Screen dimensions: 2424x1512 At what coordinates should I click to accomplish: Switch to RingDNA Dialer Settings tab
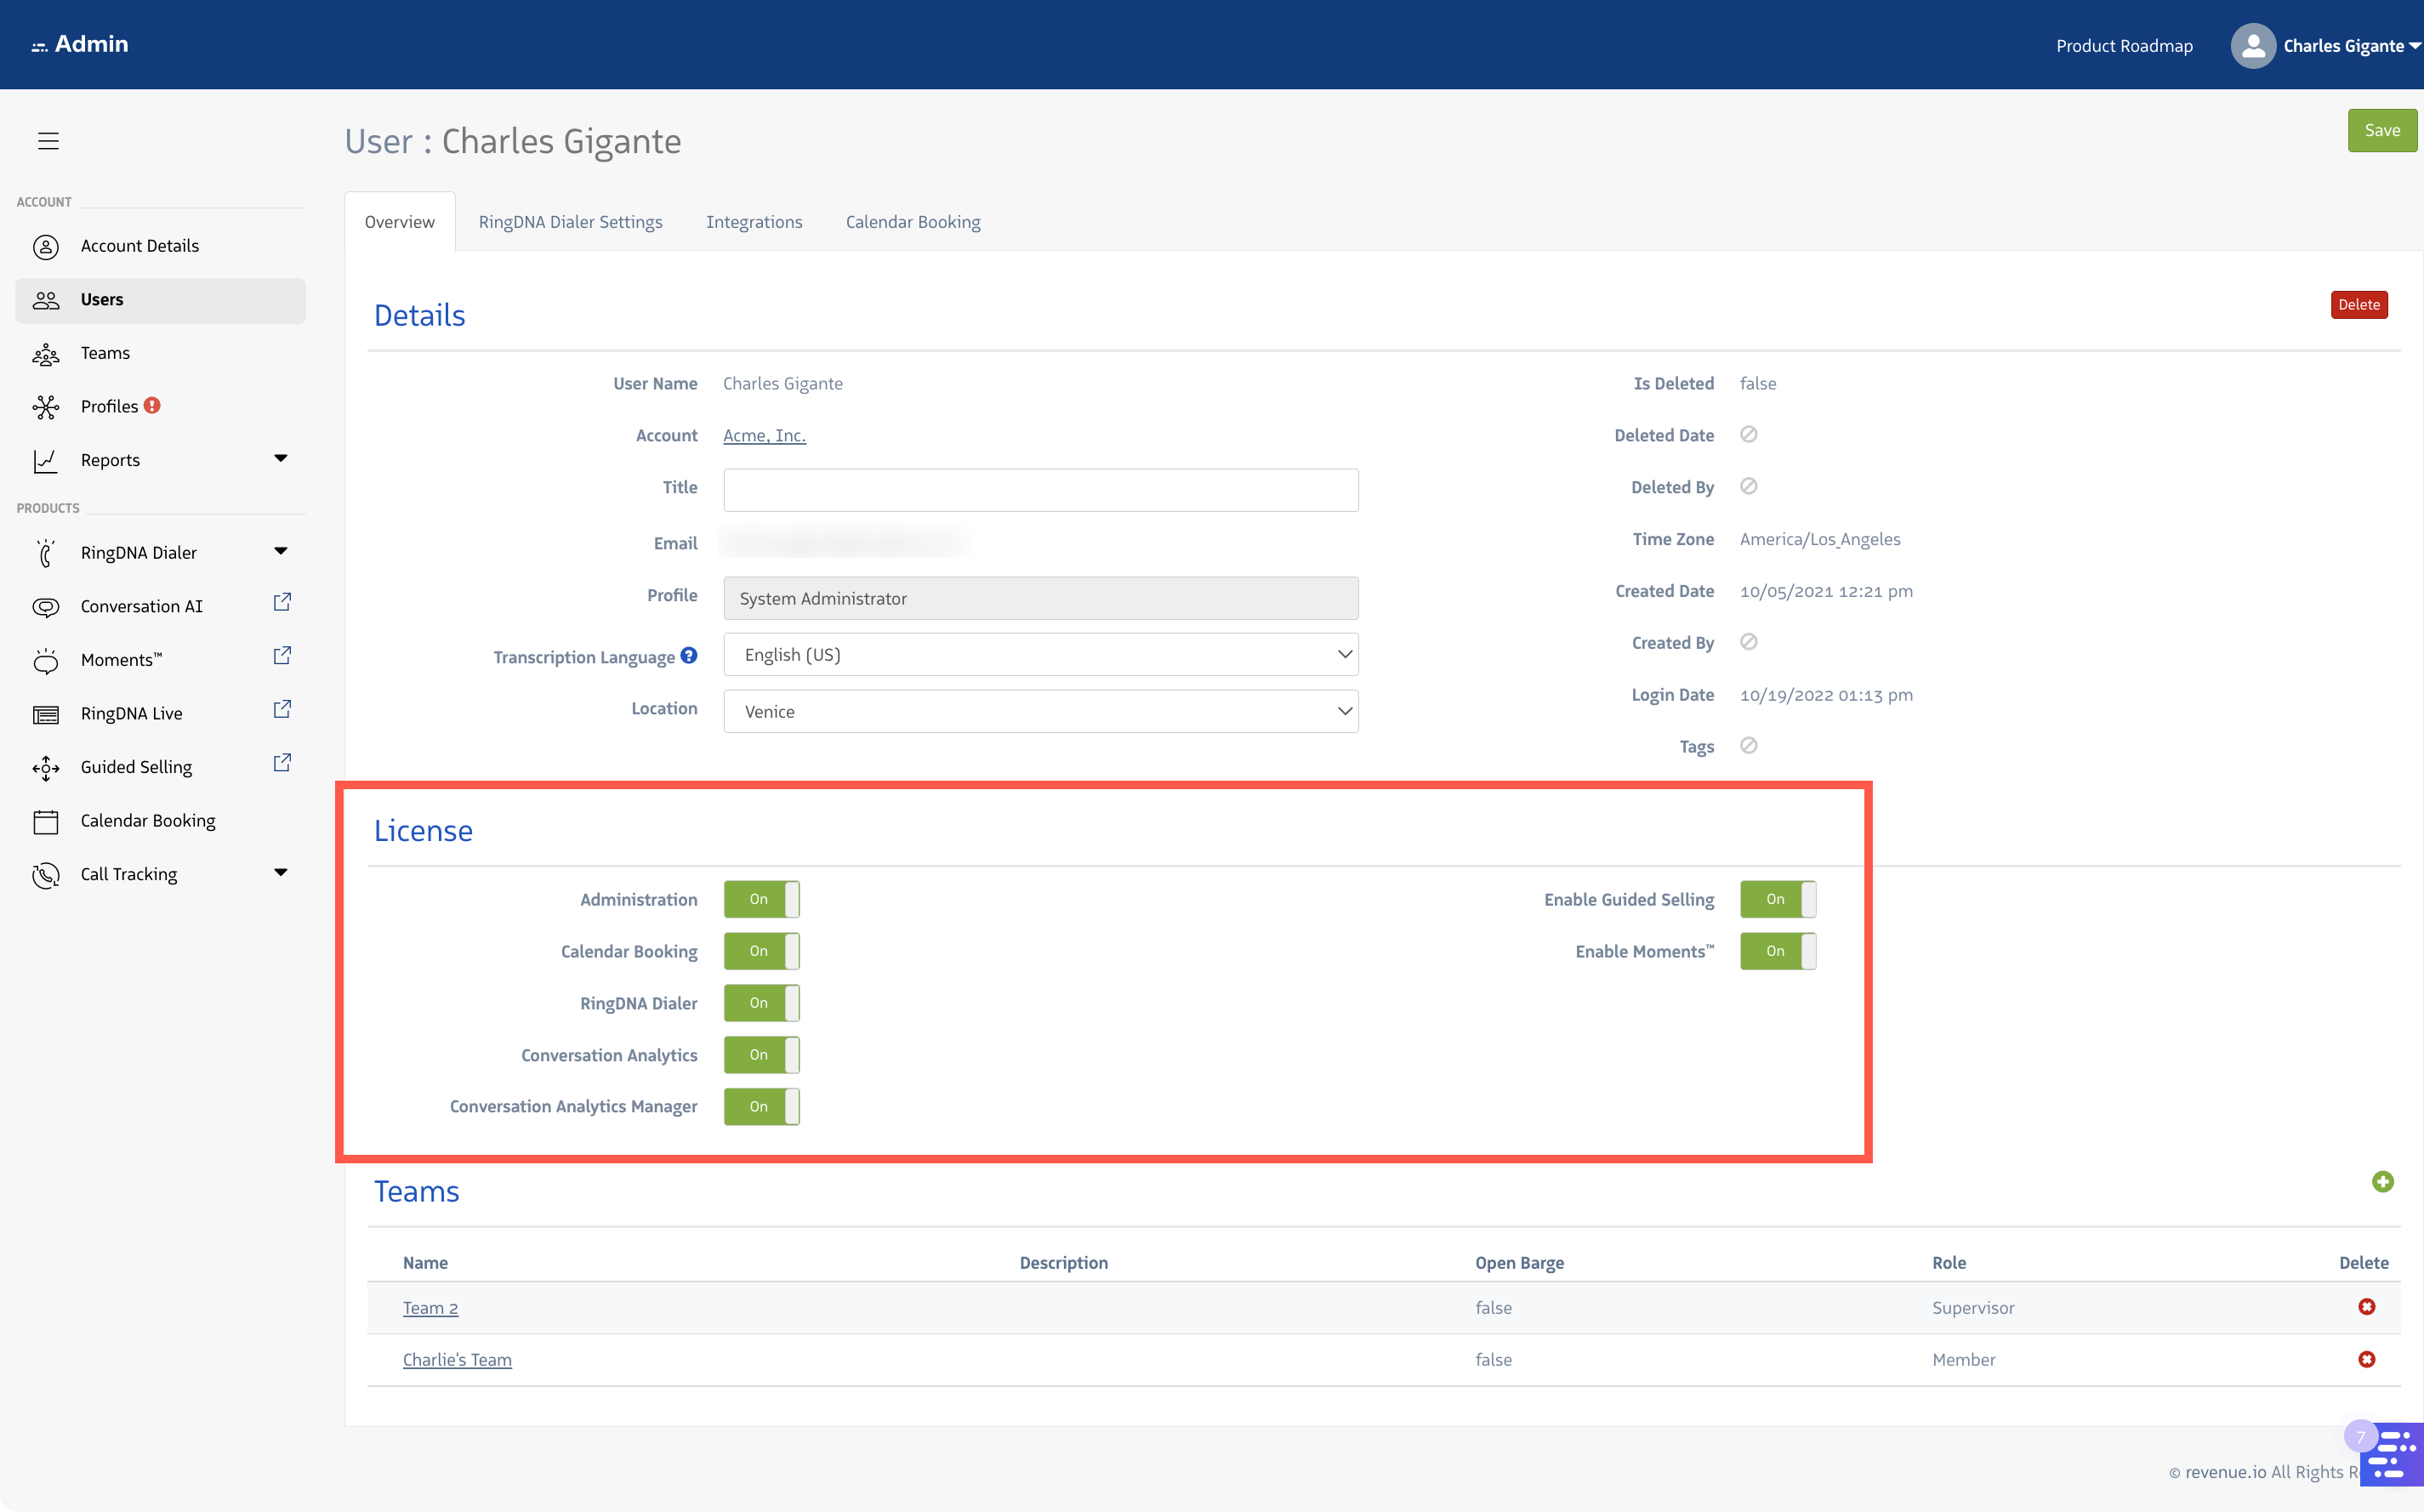[570, 222]
